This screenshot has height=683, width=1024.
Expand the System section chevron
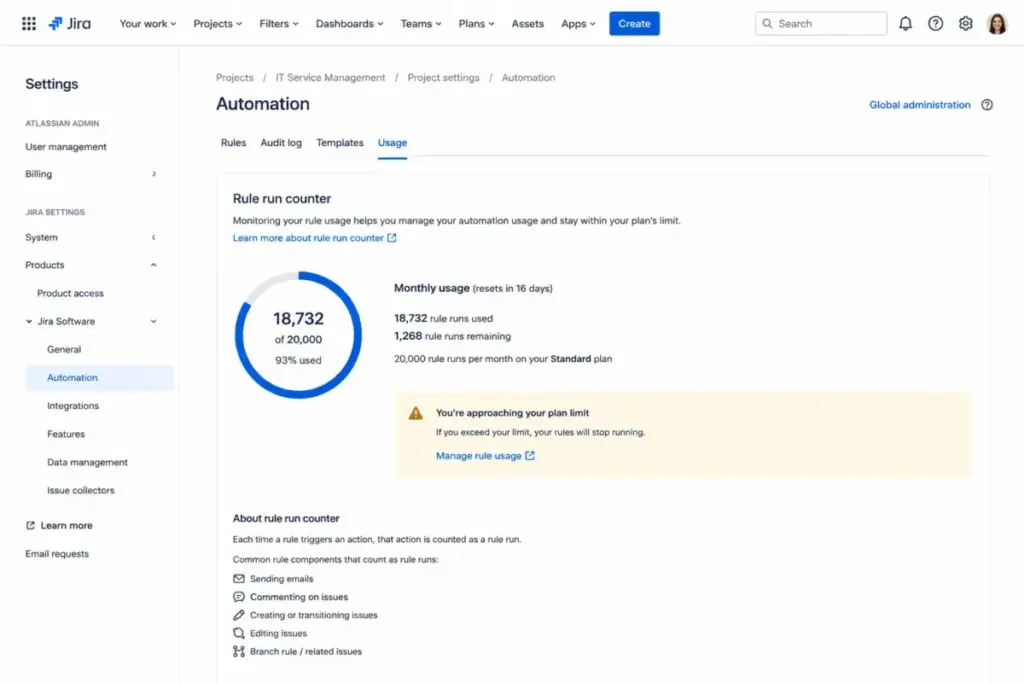[154, 238]
